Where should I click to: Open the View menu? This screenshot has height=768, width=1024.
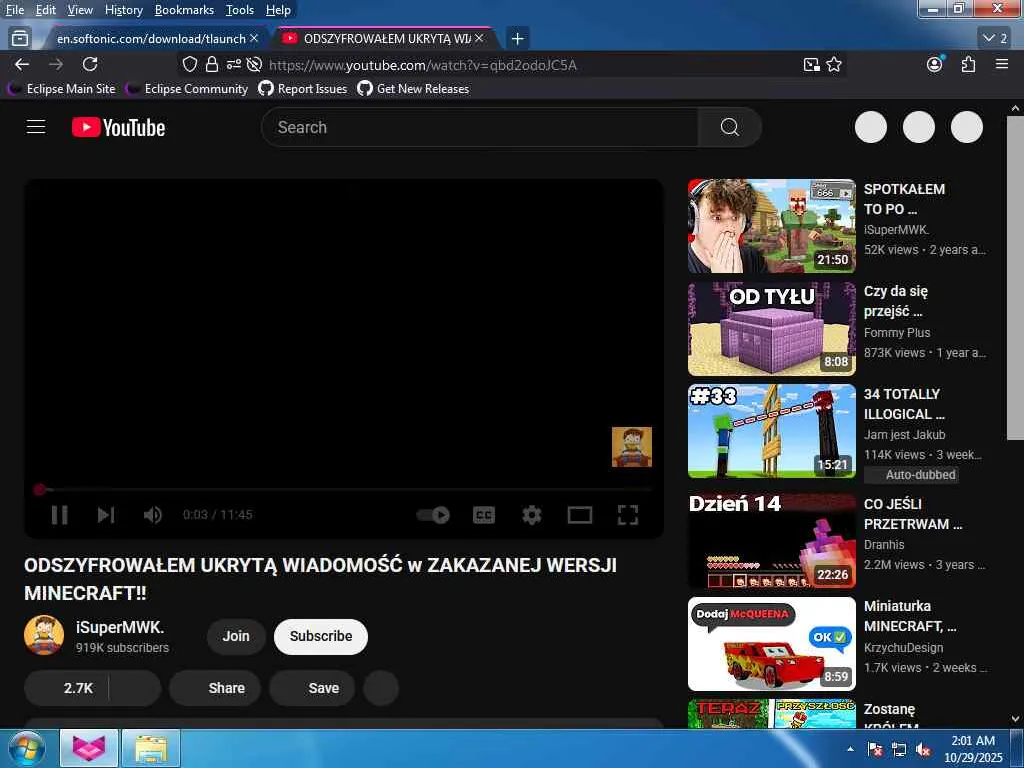pos(80,10)
